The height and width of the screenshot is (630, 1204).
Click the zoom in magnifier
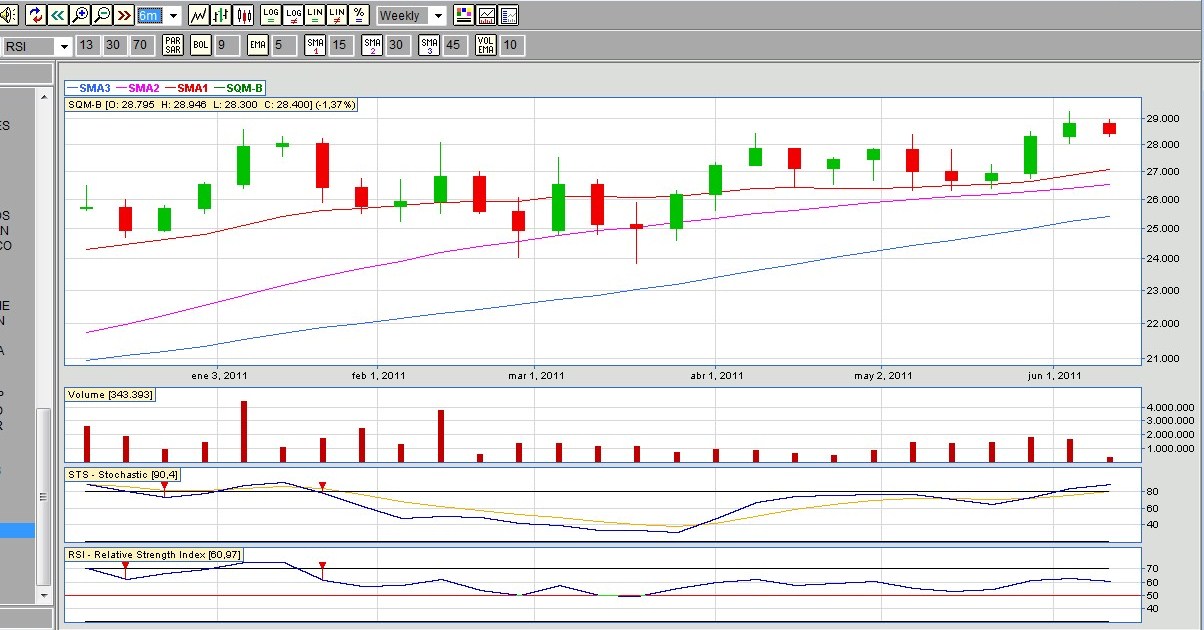[81, 15]
